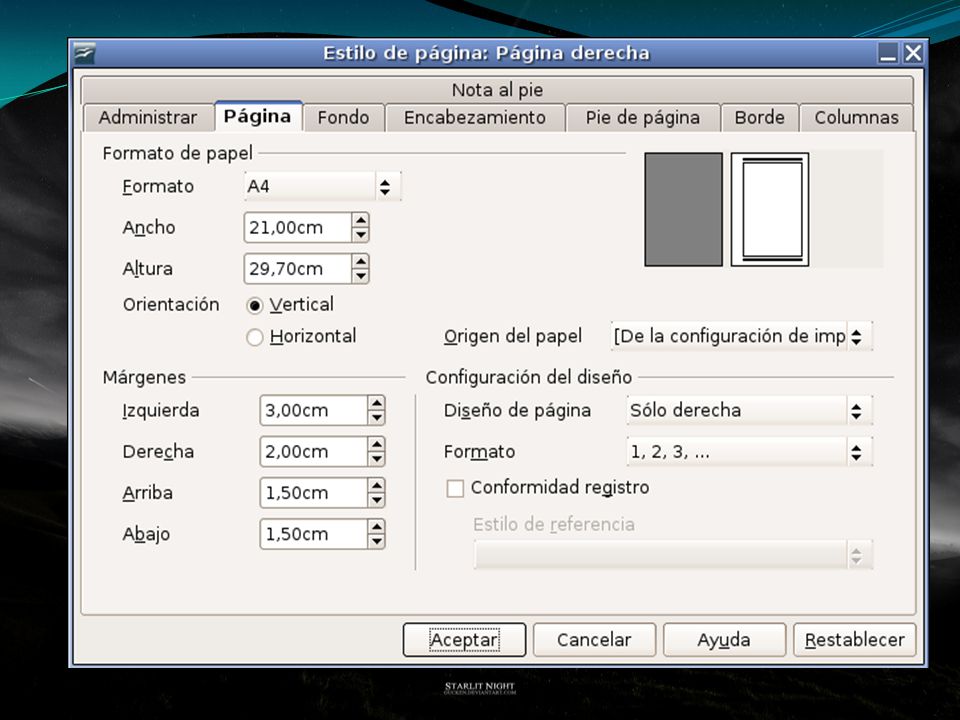This screenshot has height=720, width=960.
Task: Open the numbering Formato dropdown
Action: (749, 452)
